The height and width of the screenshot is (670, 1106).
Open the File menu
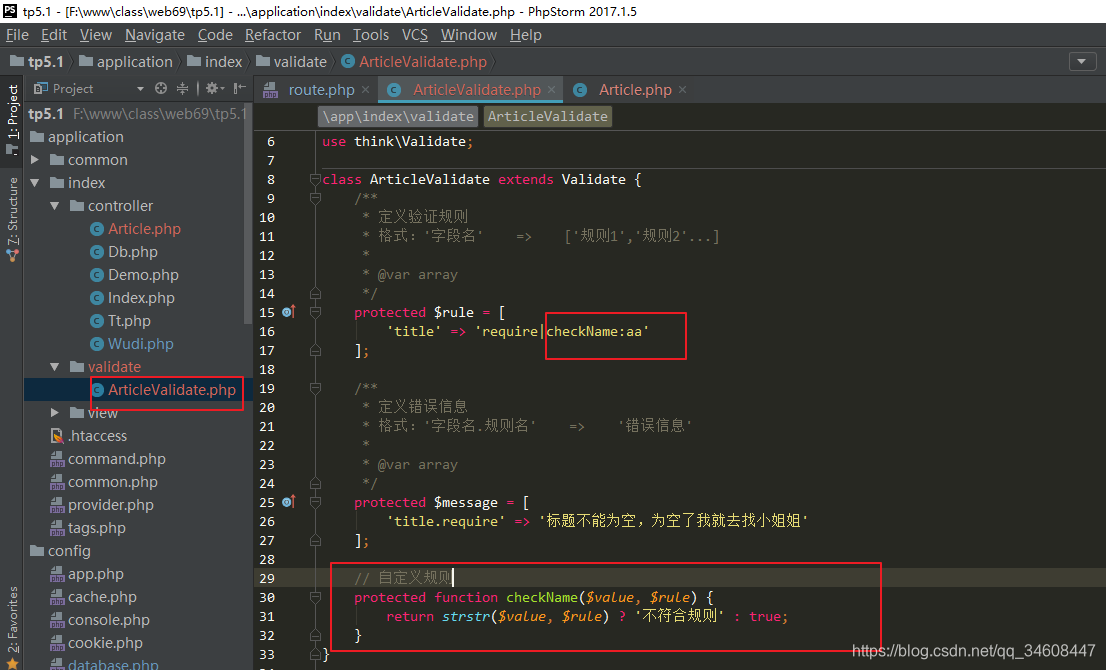(x=18, y=35)
